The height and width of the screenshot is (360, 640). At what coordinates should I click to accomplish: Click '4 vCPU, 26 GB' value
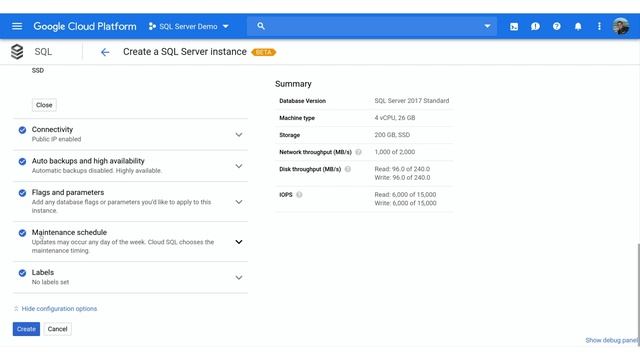tap(395, 118)
